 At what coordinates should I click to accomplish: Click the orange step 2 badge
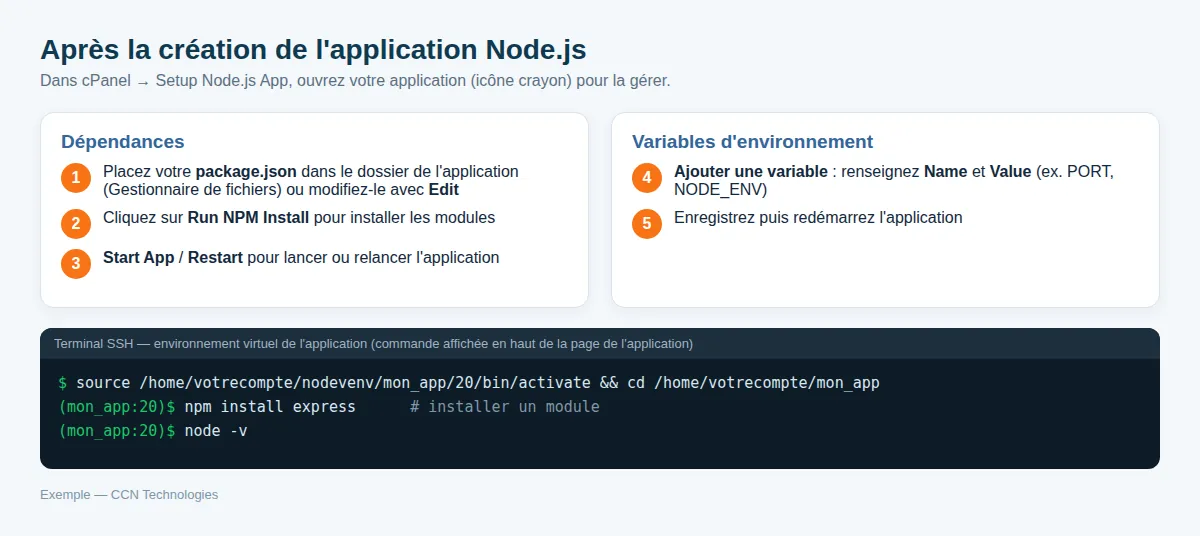[76, 223]
